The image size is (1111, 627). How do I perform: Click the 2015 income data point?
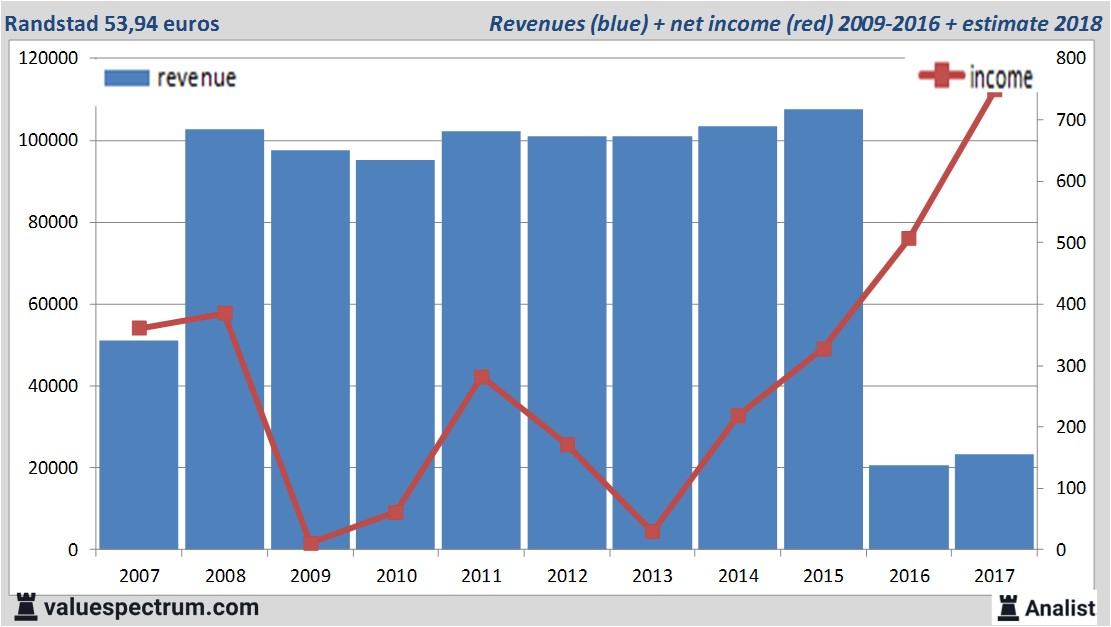click(823, 349)
